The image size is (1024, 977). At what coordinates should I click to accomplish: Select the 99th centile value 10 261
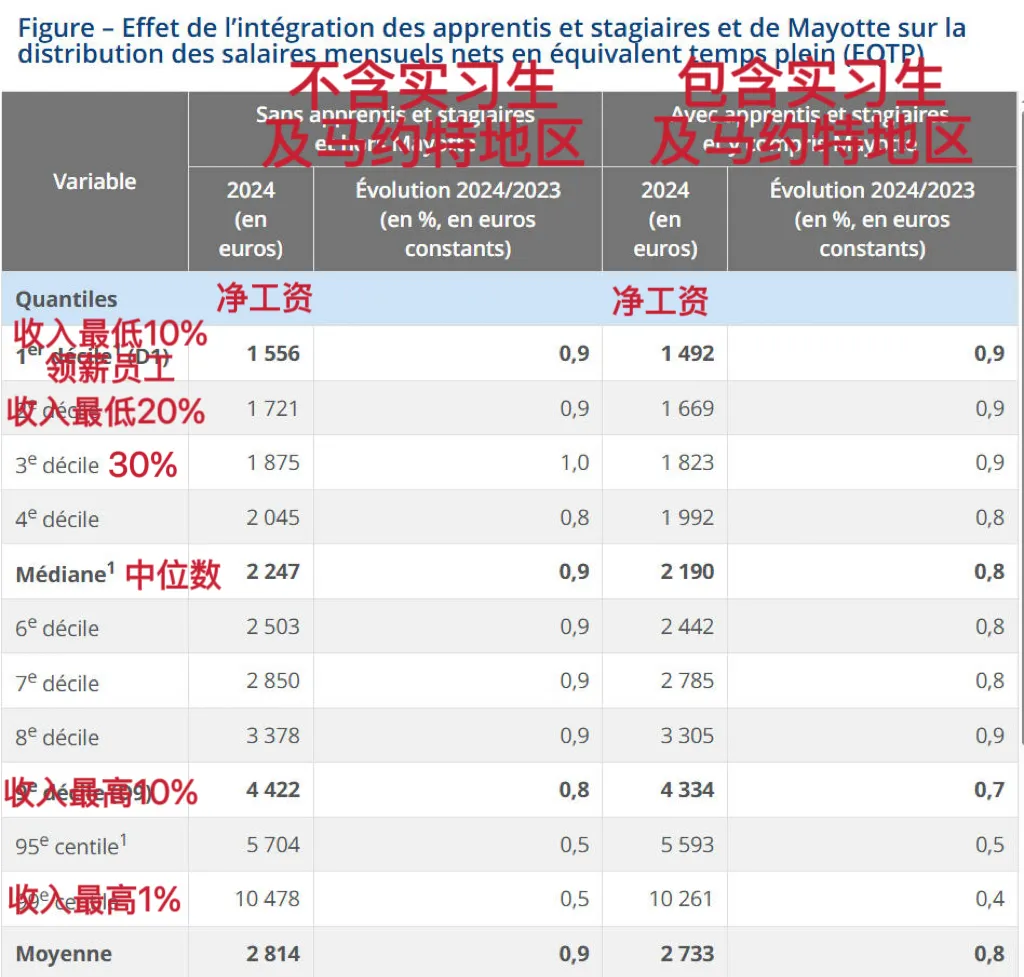[x=681, y=899]
